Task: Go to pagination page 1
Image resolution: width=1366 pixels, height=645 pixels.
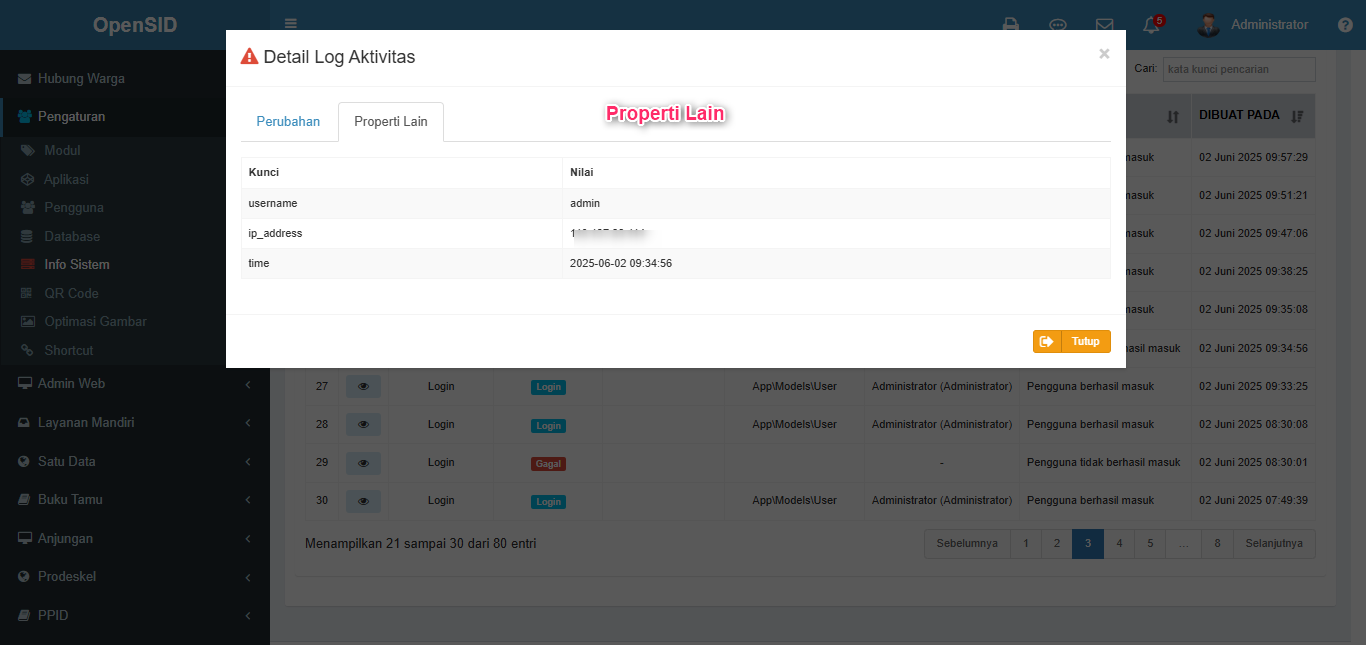Action: 1025,543
